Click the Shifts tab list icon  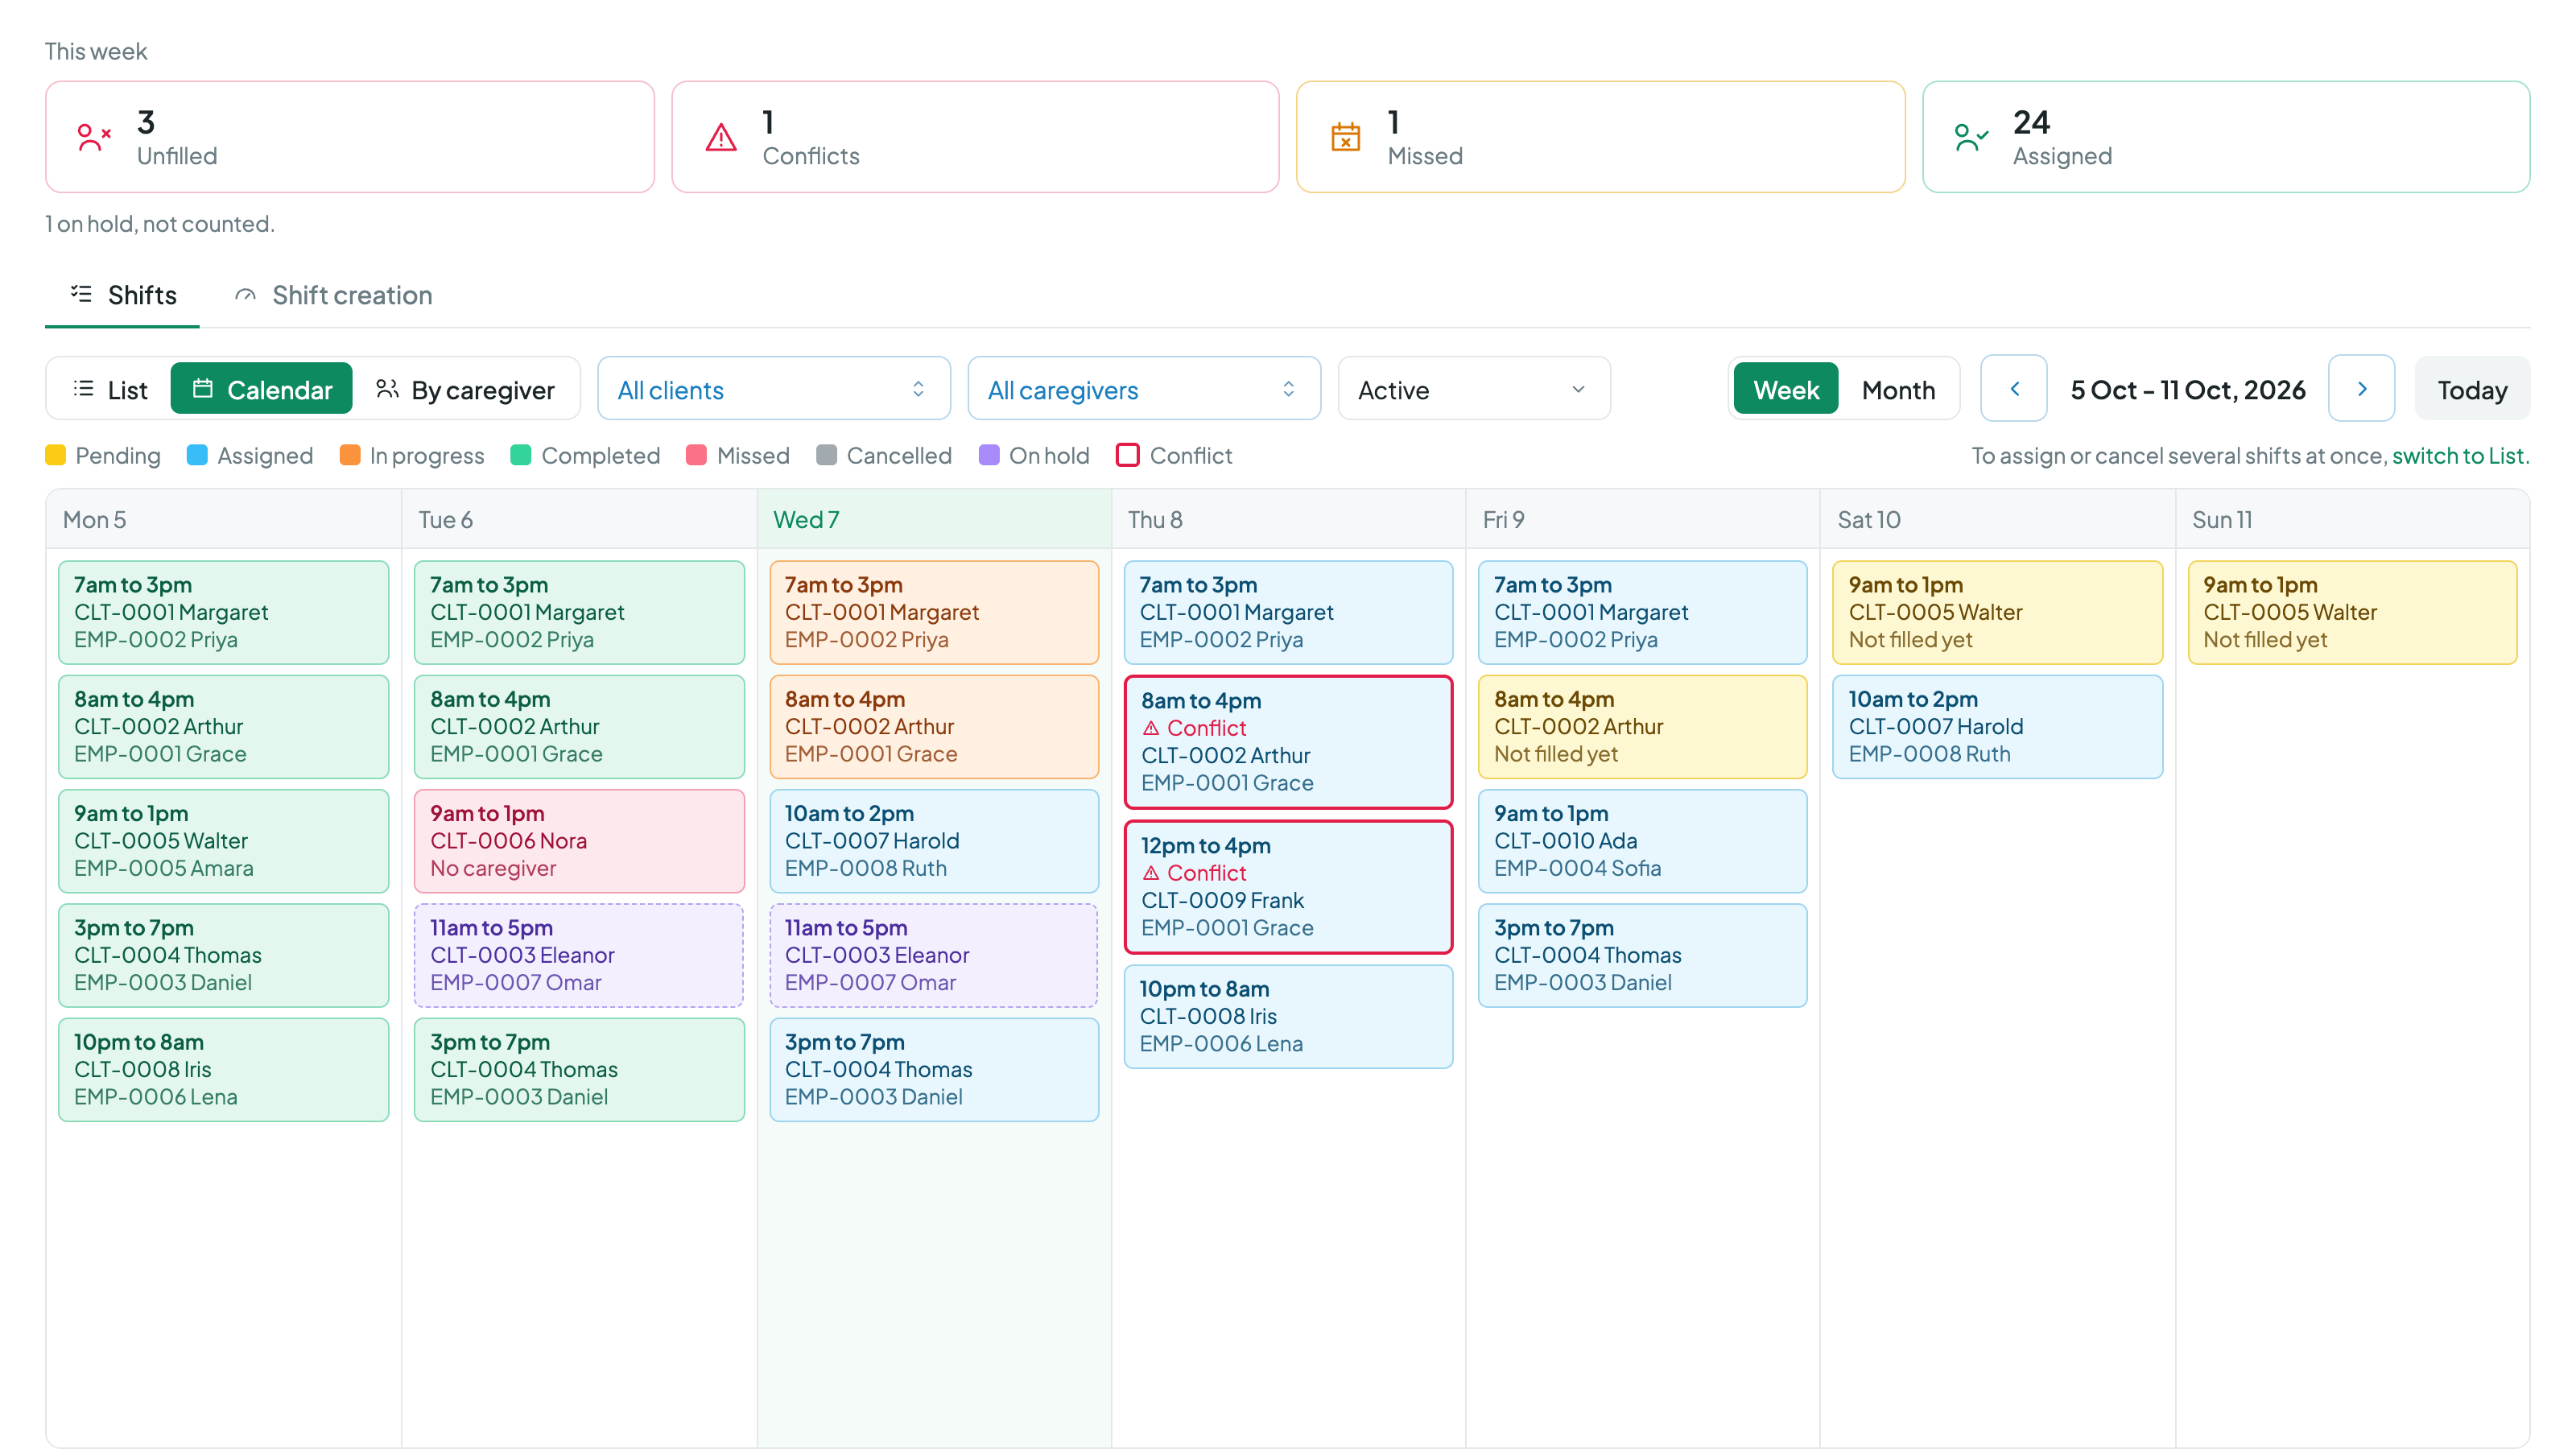click(x=81, y=294)
